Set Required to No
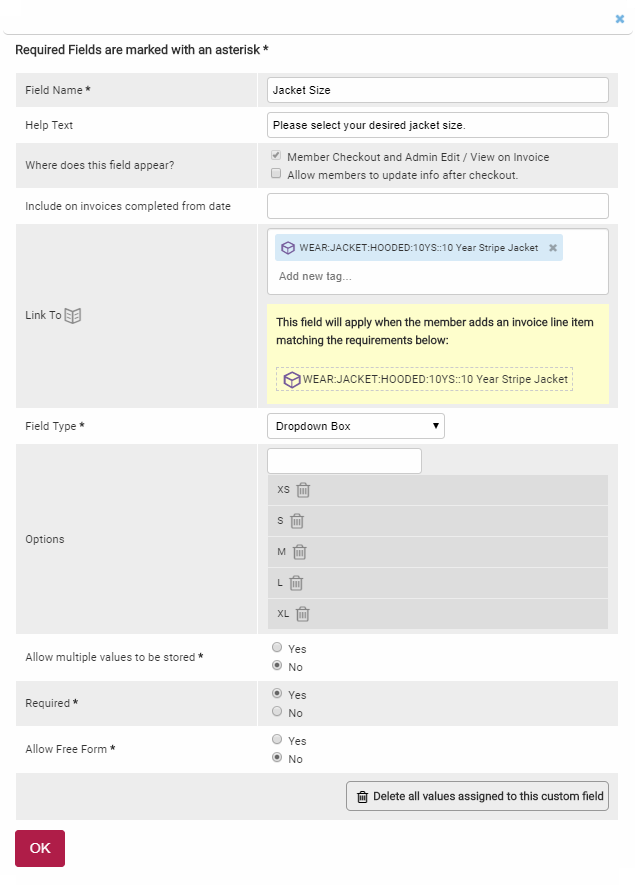Image resolution: width=635 pixels, height=885 pixels. click(x=277, y=712)
